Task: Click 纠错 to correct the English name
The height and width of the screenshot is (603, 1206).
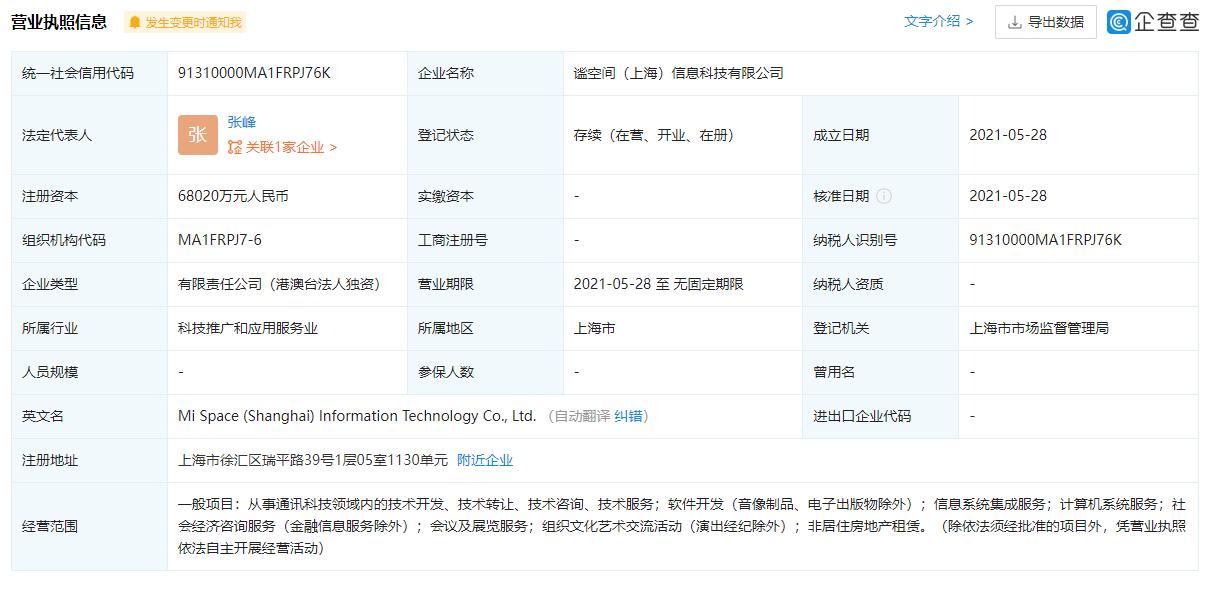Action: tap(628, 416)
